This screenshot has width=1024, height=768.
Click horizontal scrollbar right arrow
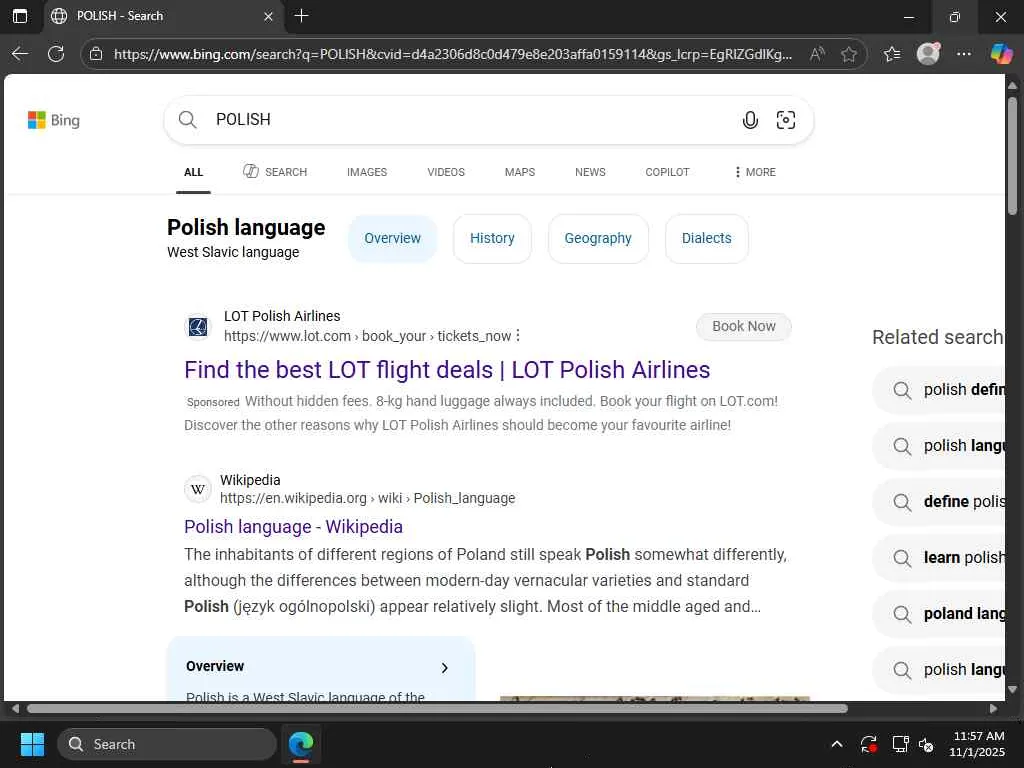coord(994,709)
